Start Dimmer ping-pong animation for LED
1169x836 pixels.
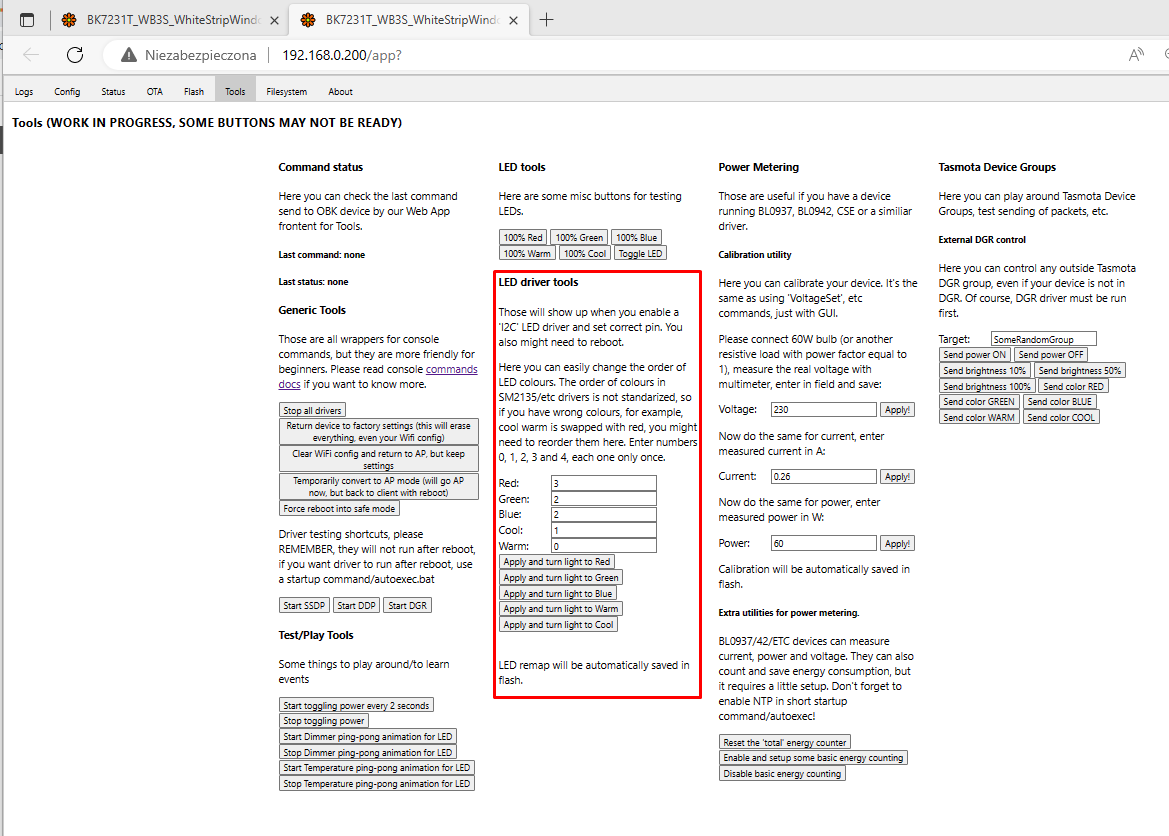[x=368, y=737]
